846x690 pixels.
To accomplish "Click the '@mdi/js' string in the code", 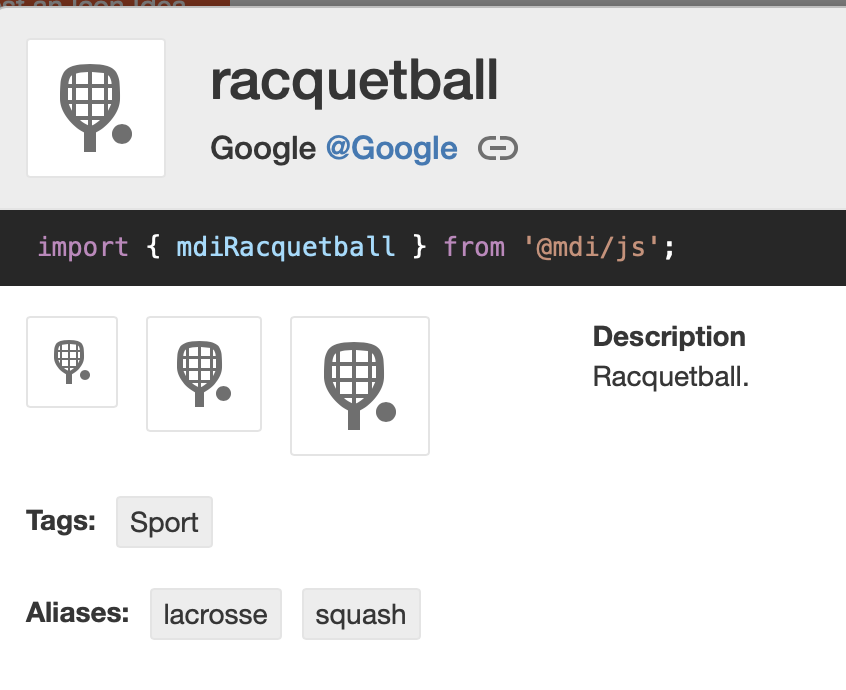I will tap(591, 247).
